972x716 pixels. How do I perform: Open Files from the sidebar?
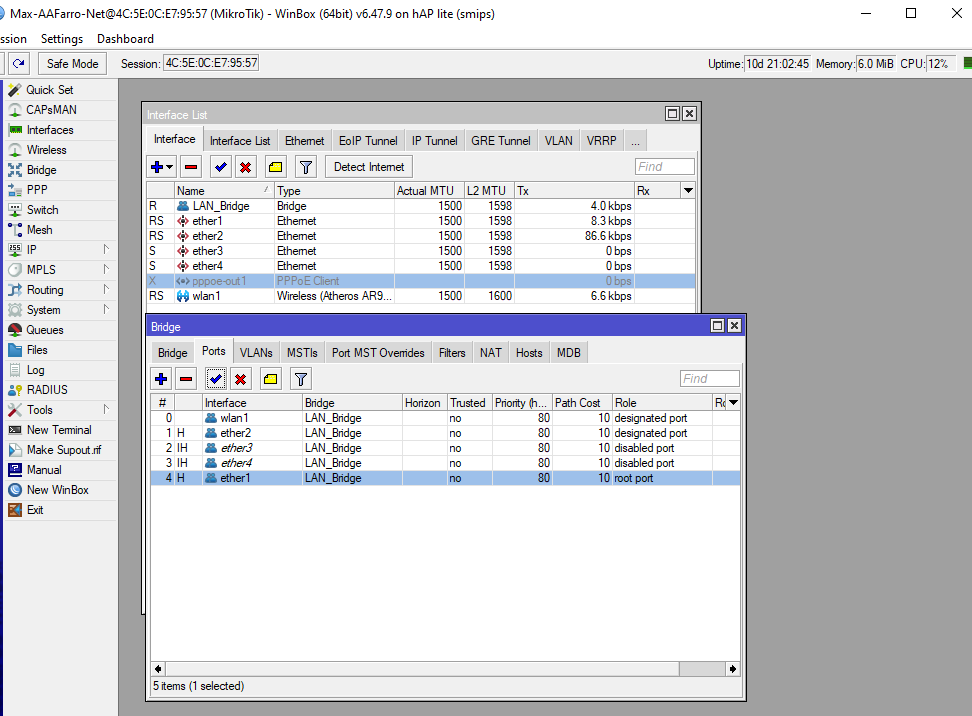[37, 350]
